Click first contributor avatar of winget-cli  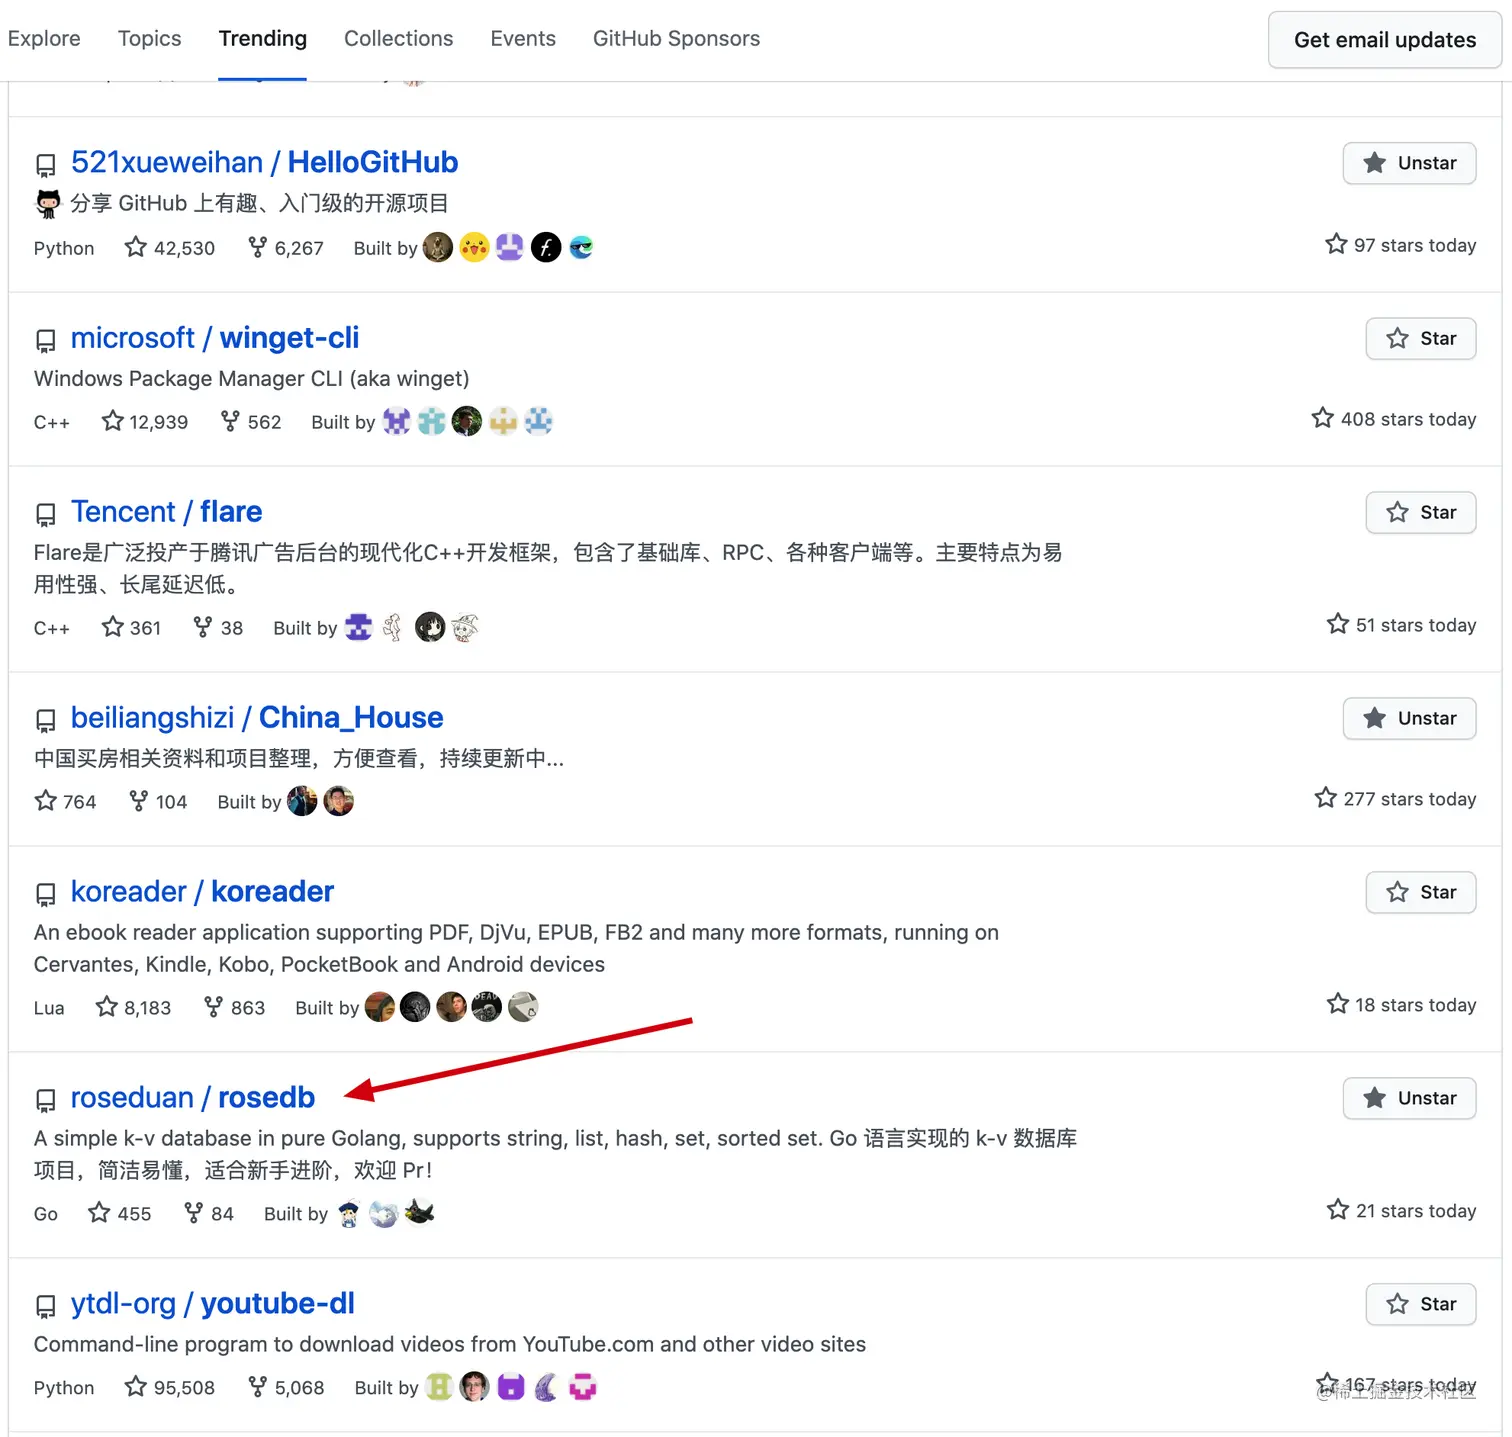397,421
